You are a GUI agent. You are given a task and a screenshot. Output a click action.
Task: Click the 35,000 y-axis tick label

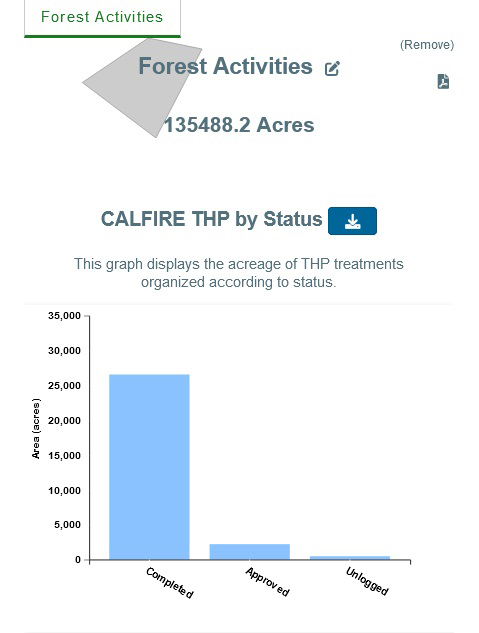(65, 316)
